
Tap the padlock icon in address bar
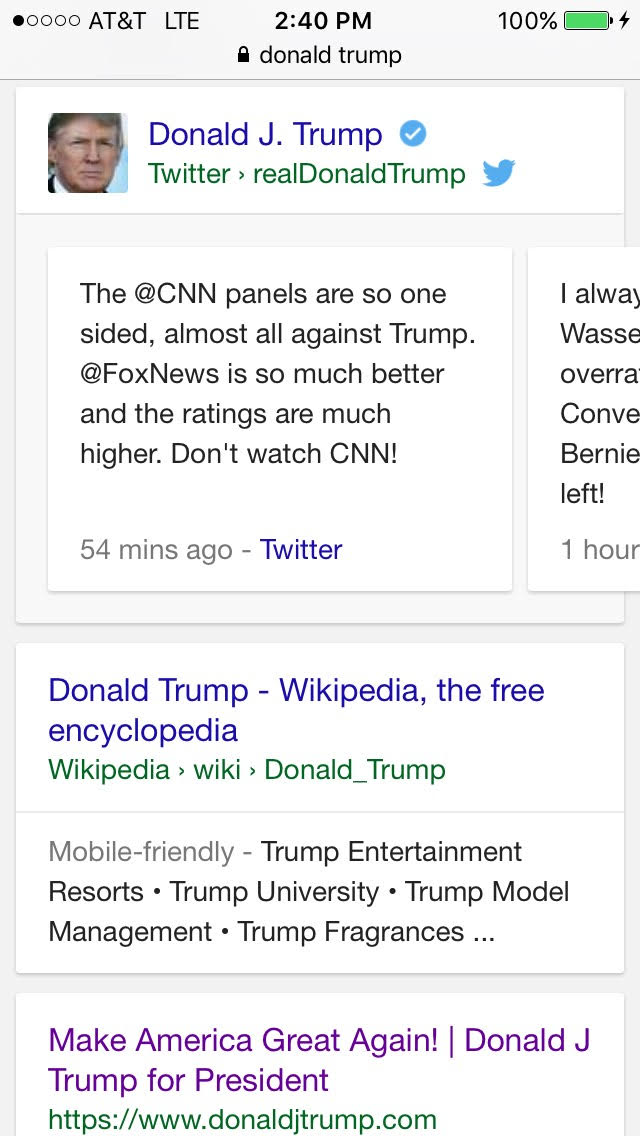243,55
